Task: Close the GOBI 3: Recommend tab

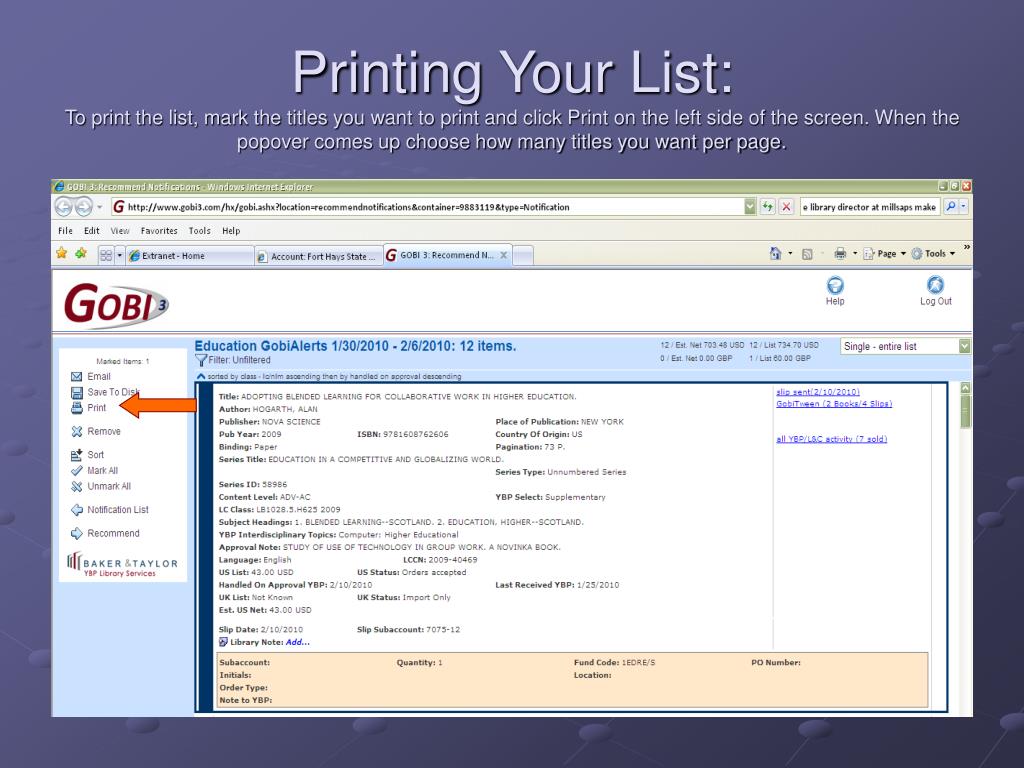Action: point(504,255)
